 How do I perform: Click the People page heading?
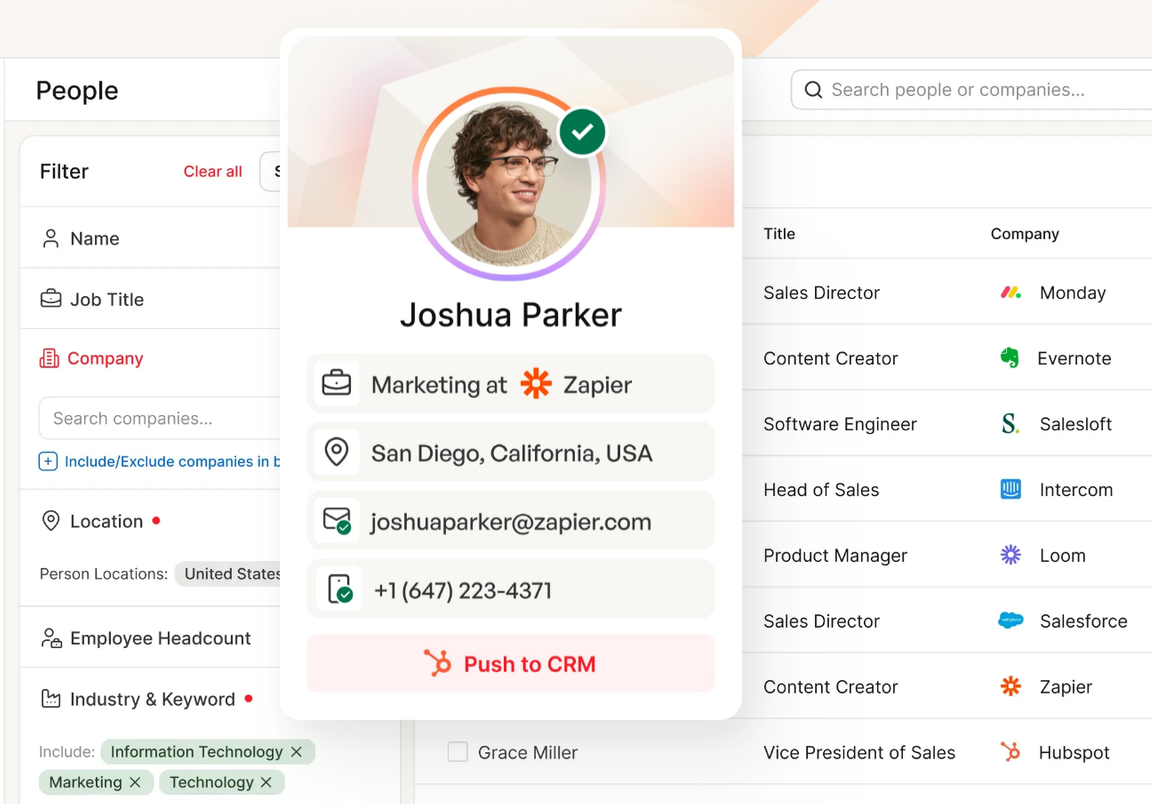coord(77,90)
